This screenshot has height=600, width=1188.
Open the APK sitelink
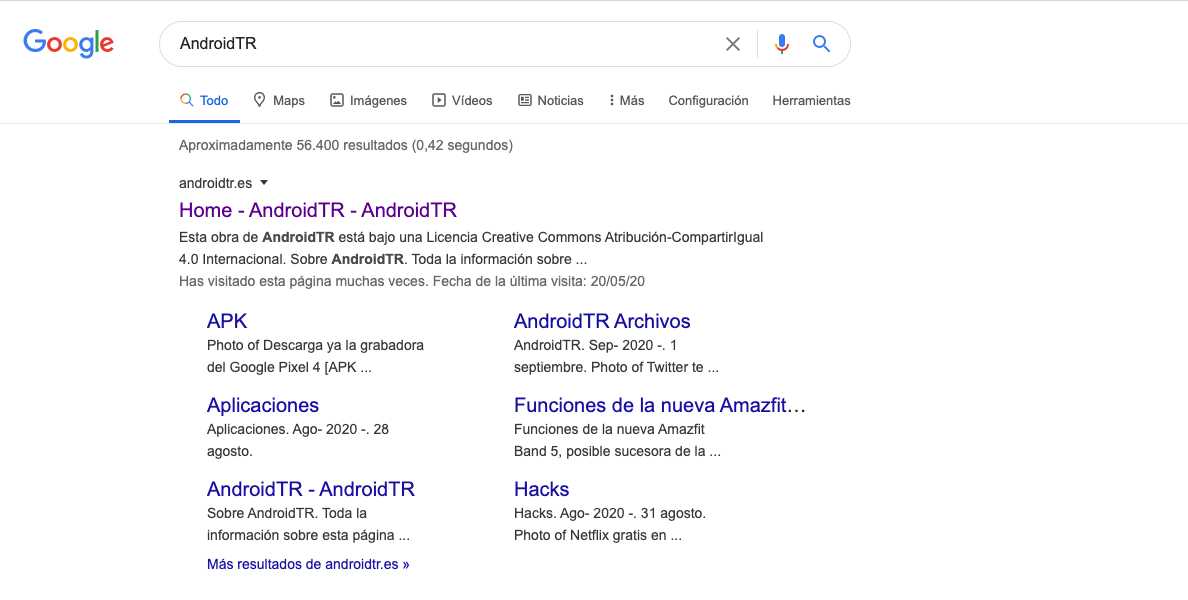point(227,321)
